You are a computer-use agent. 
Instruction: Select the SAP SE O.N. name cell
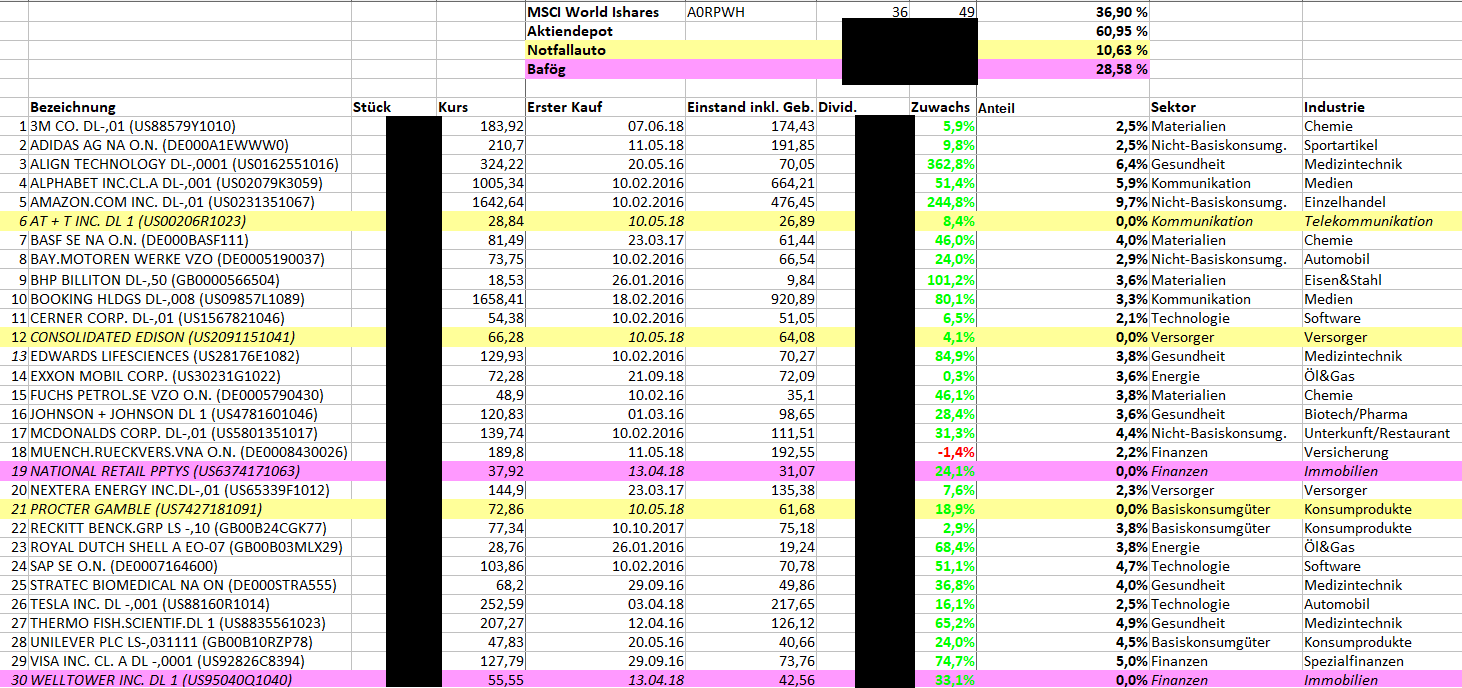pos(190,566)
